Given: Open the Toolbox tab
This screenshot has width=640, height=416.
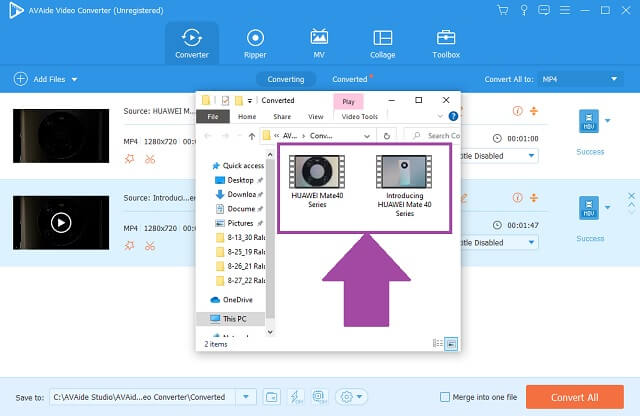Looking at the screenshot, I should pos(446,44).
